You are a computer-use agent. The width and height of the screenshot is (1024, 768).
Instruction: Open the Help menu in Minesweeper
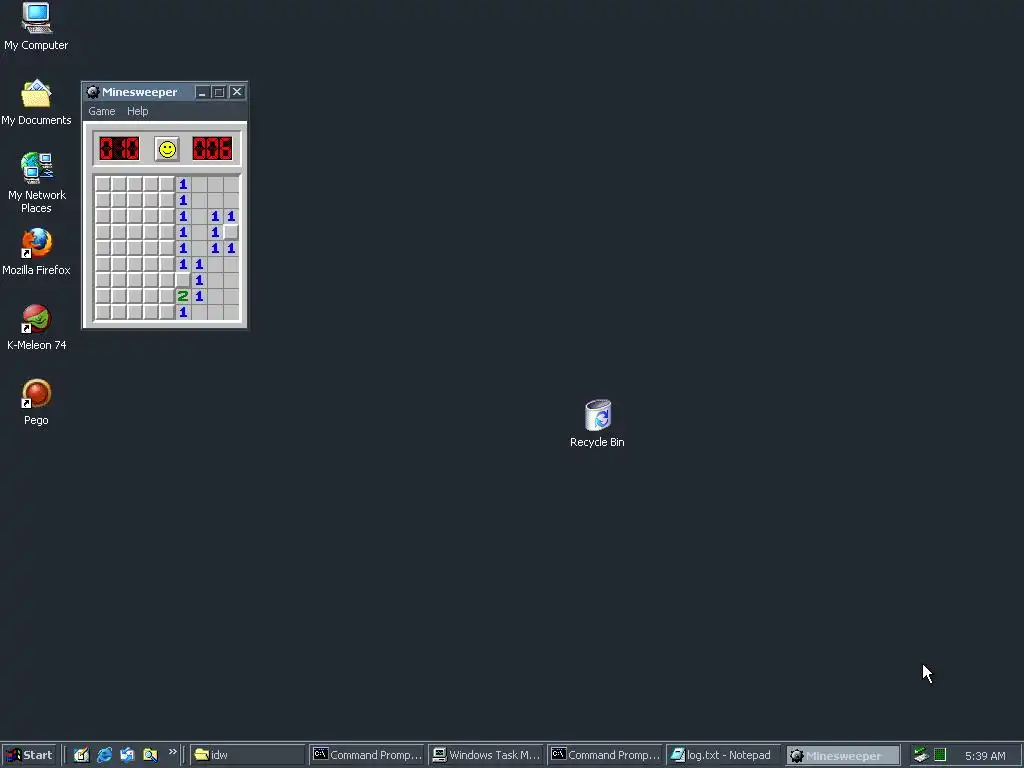[x=137, y=111]
